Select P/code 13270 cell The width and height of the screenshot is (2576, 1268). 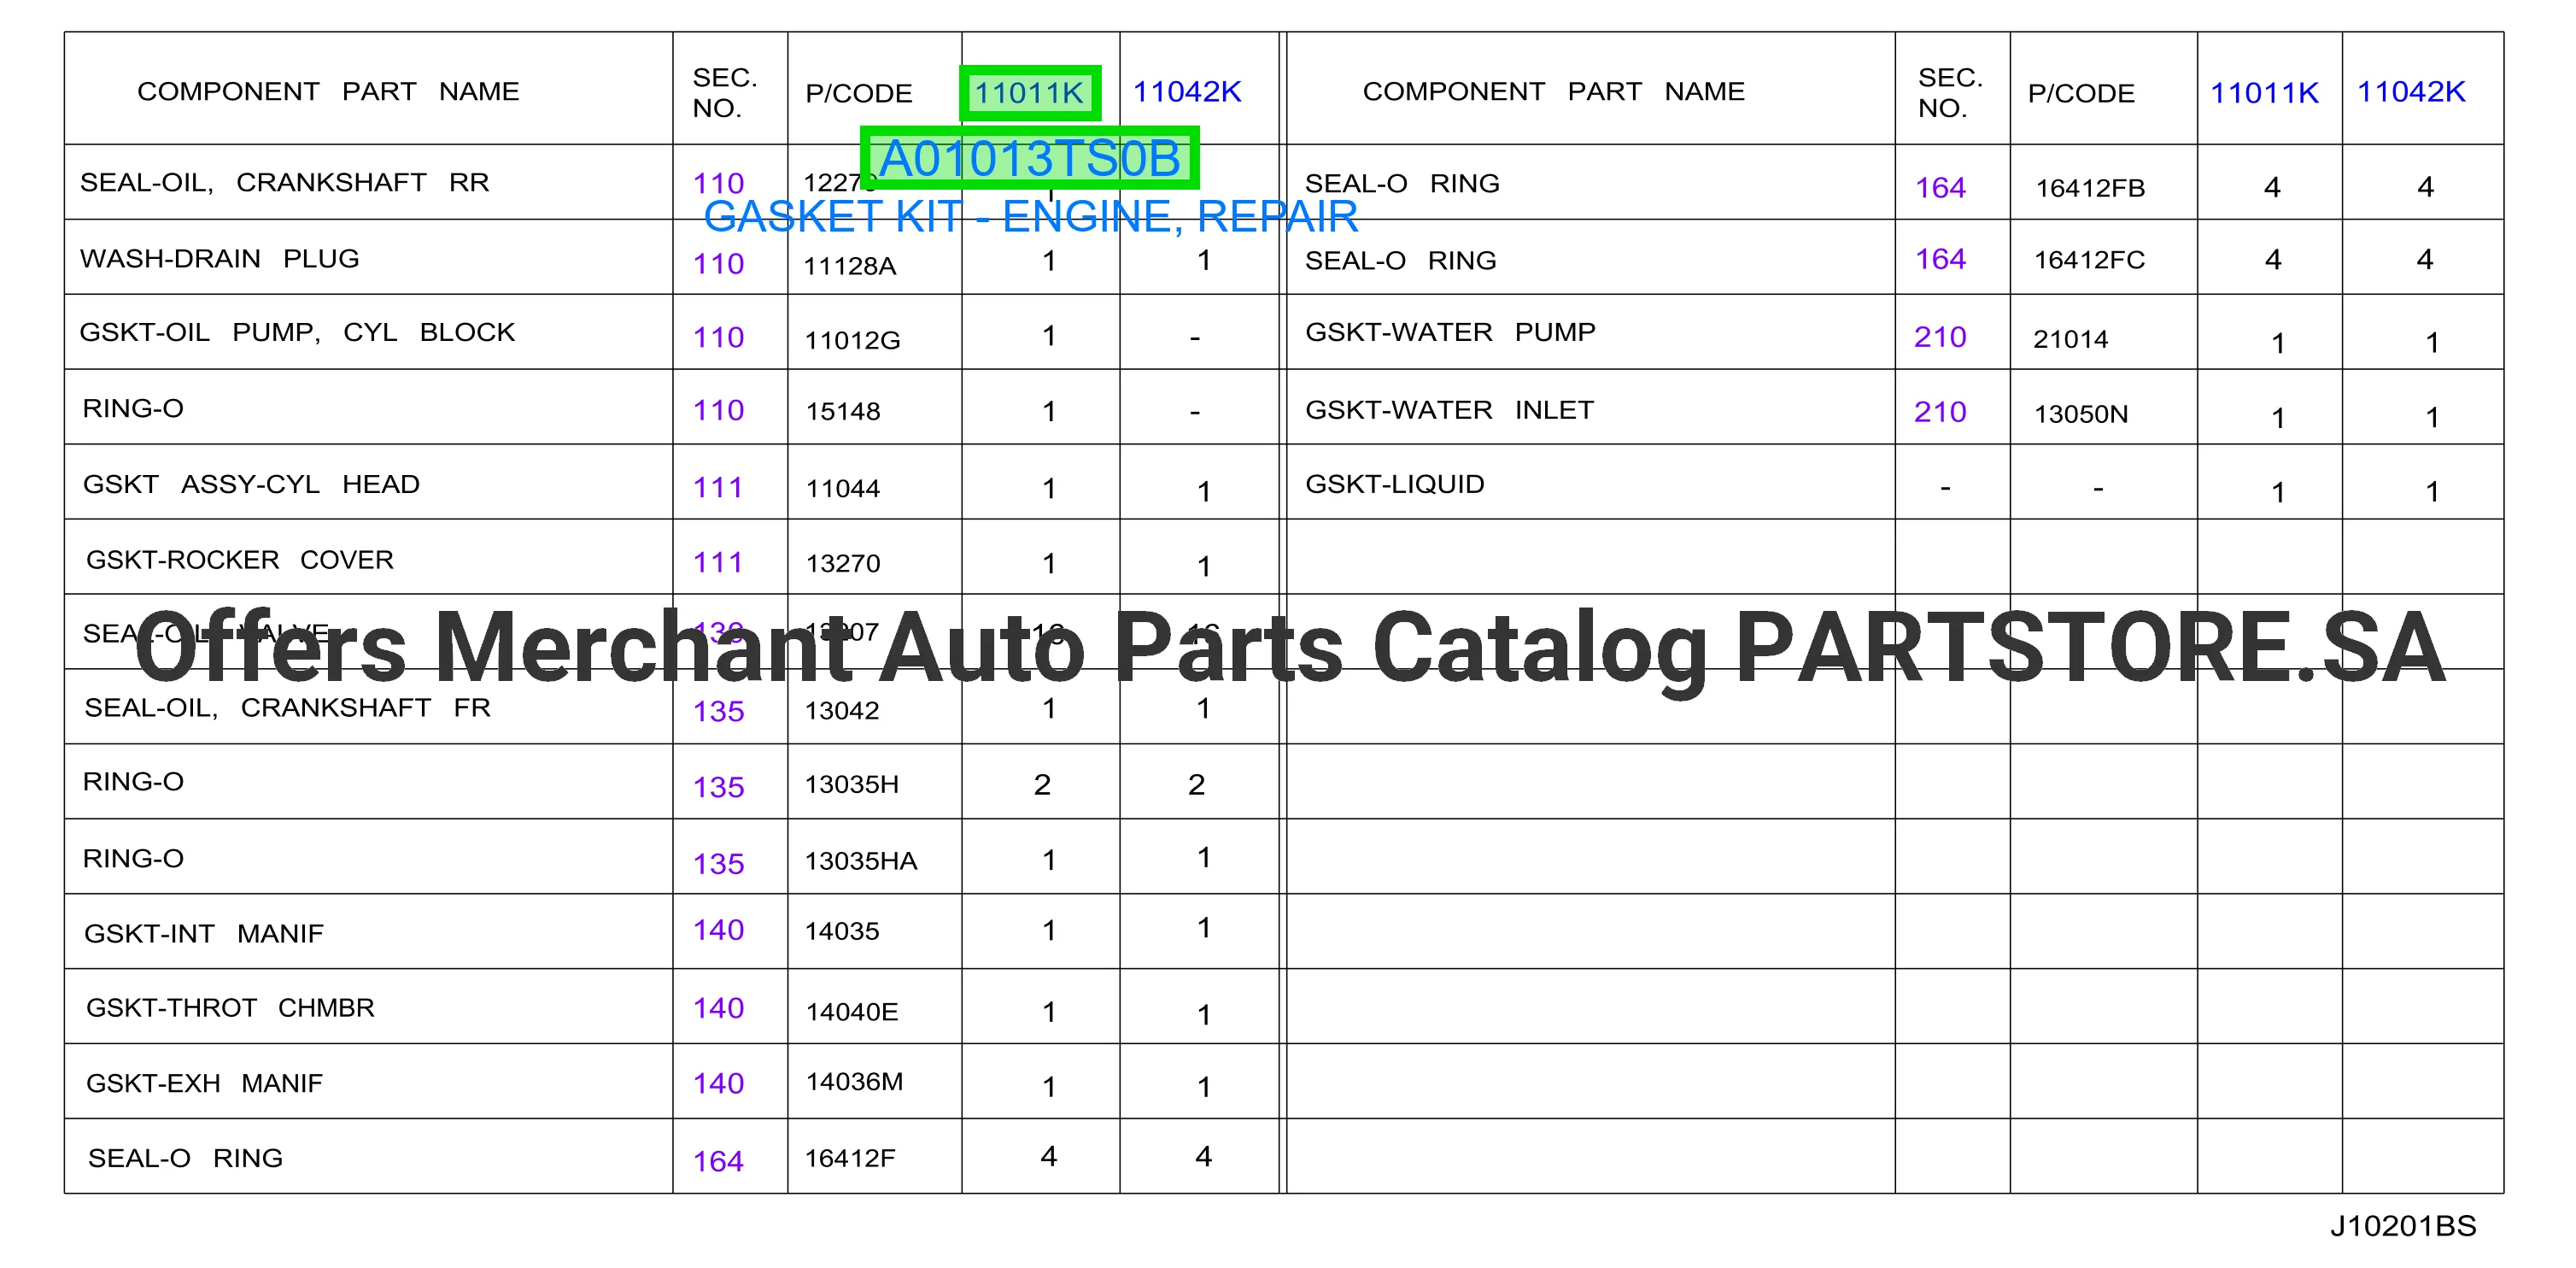(843, 564)
